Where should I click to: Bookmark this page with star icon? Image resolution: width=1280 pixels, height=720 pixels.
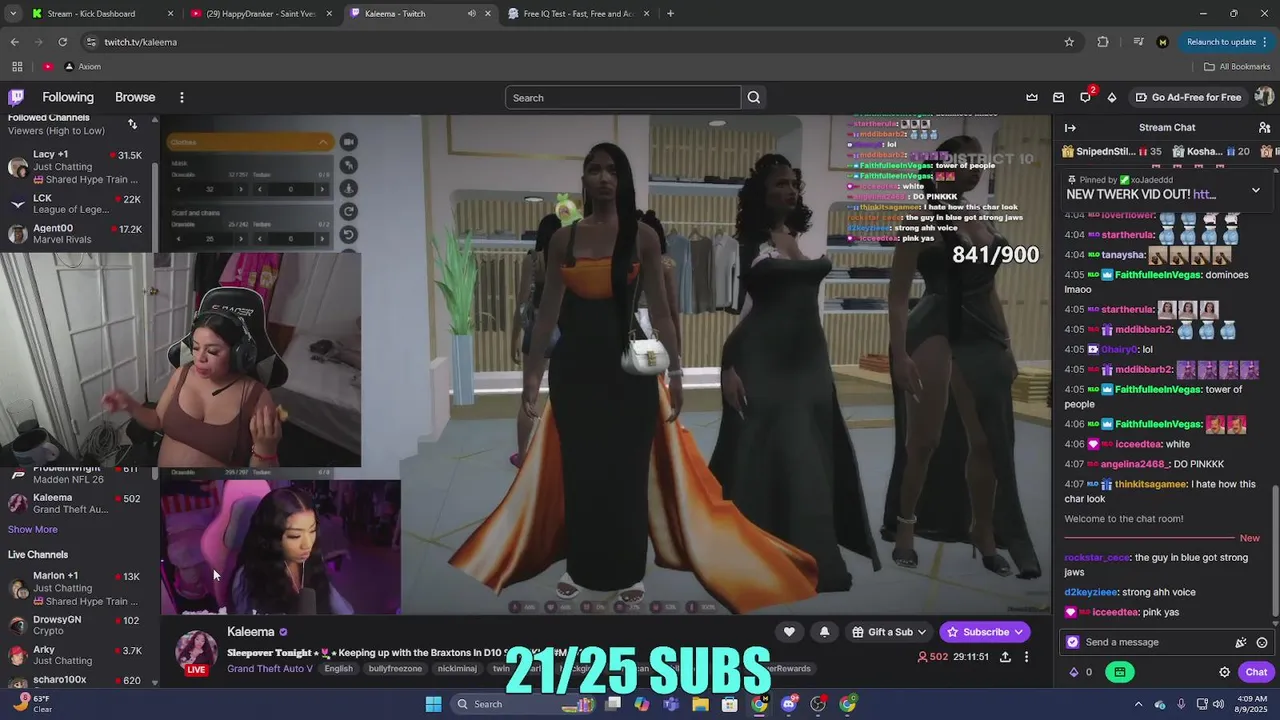tap(1069, 42)
